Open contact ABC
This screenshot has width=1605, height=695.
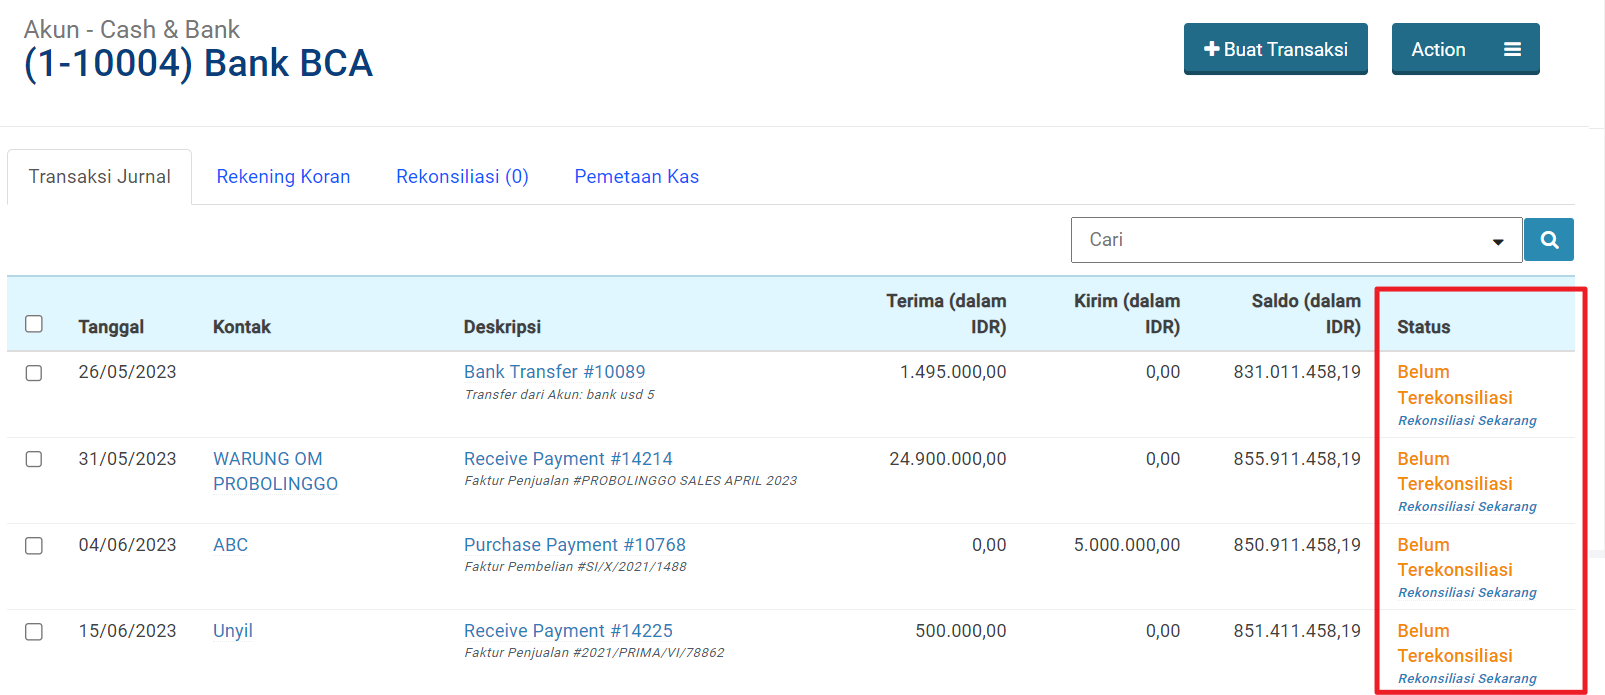230,545
